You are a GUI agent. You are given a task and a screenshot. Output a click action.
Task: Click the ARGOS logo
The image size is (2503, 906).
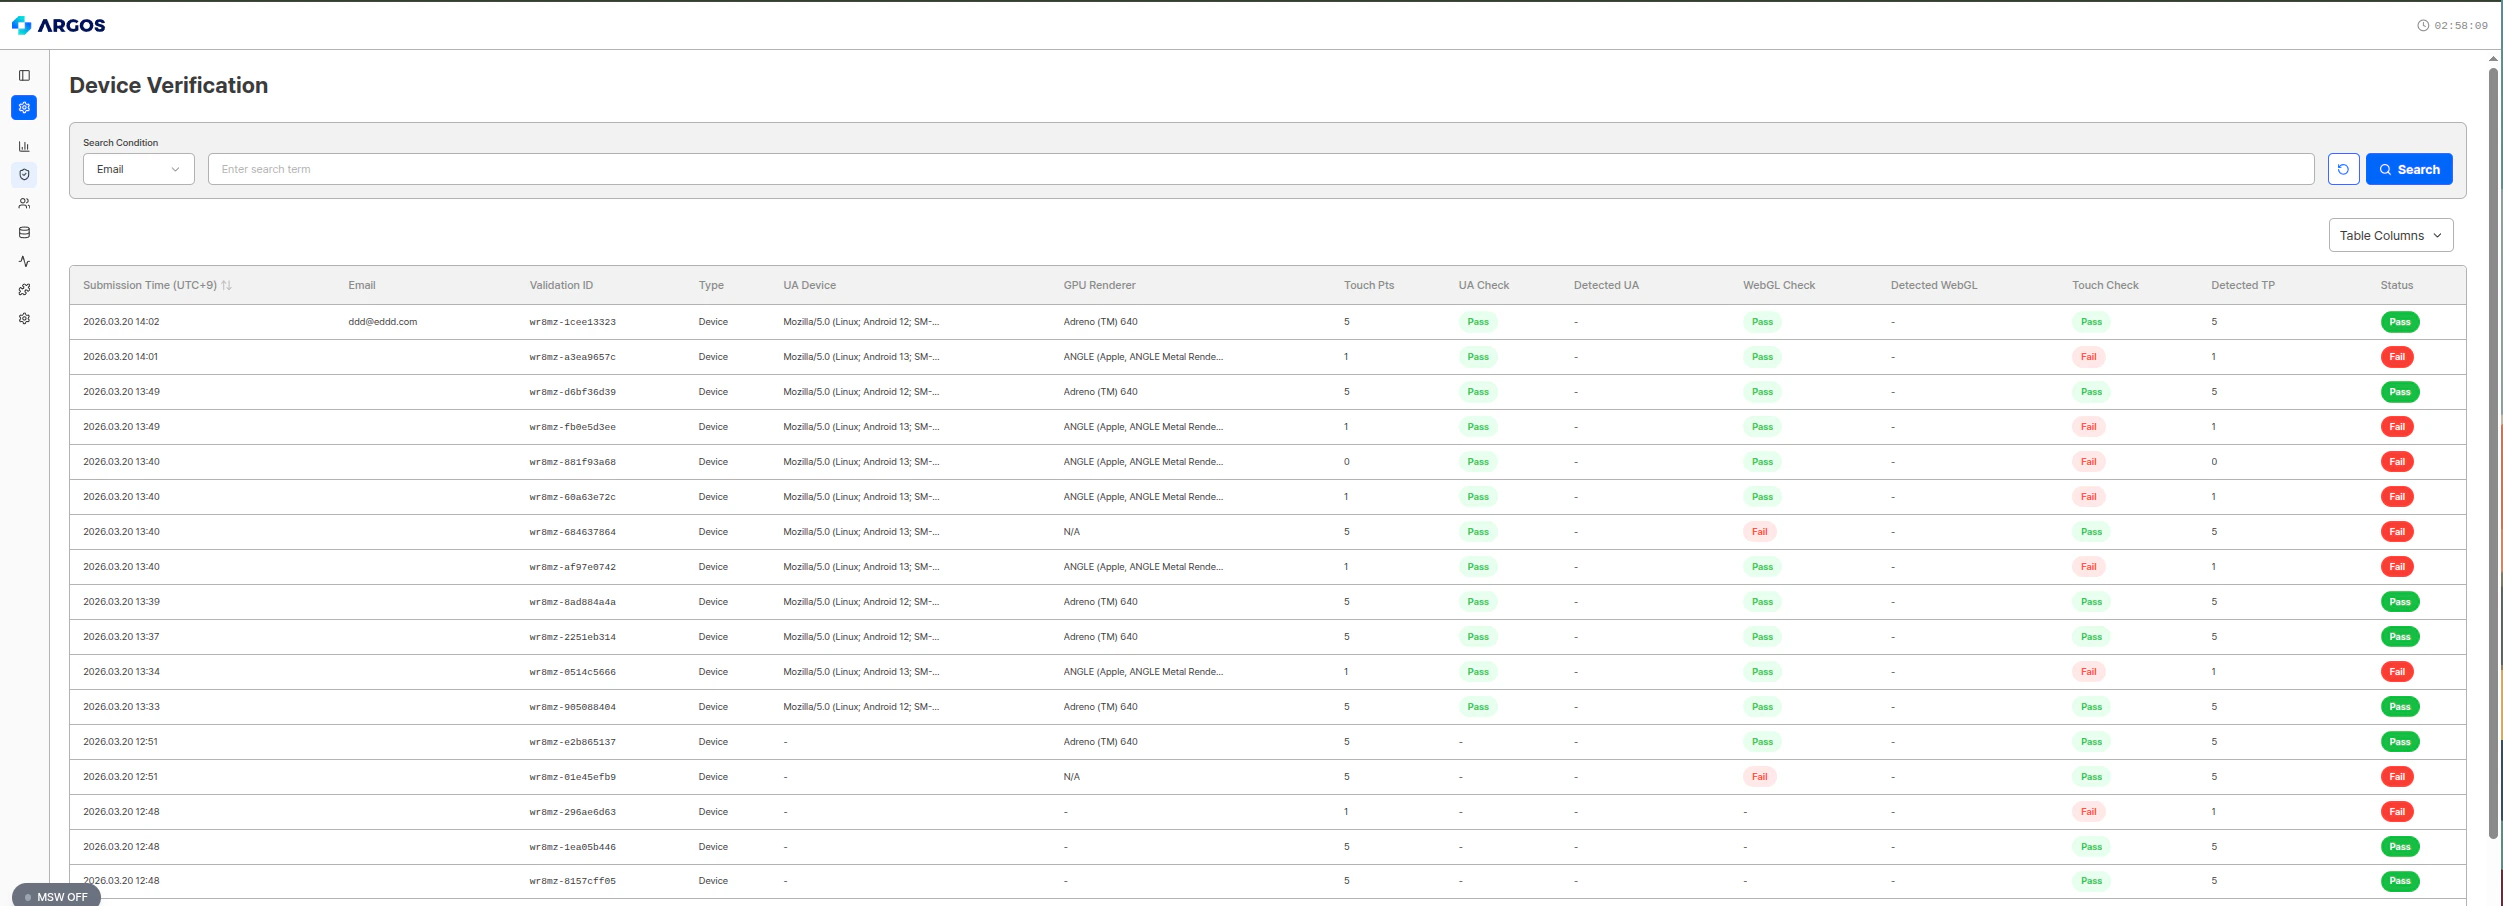click(60, 25)
